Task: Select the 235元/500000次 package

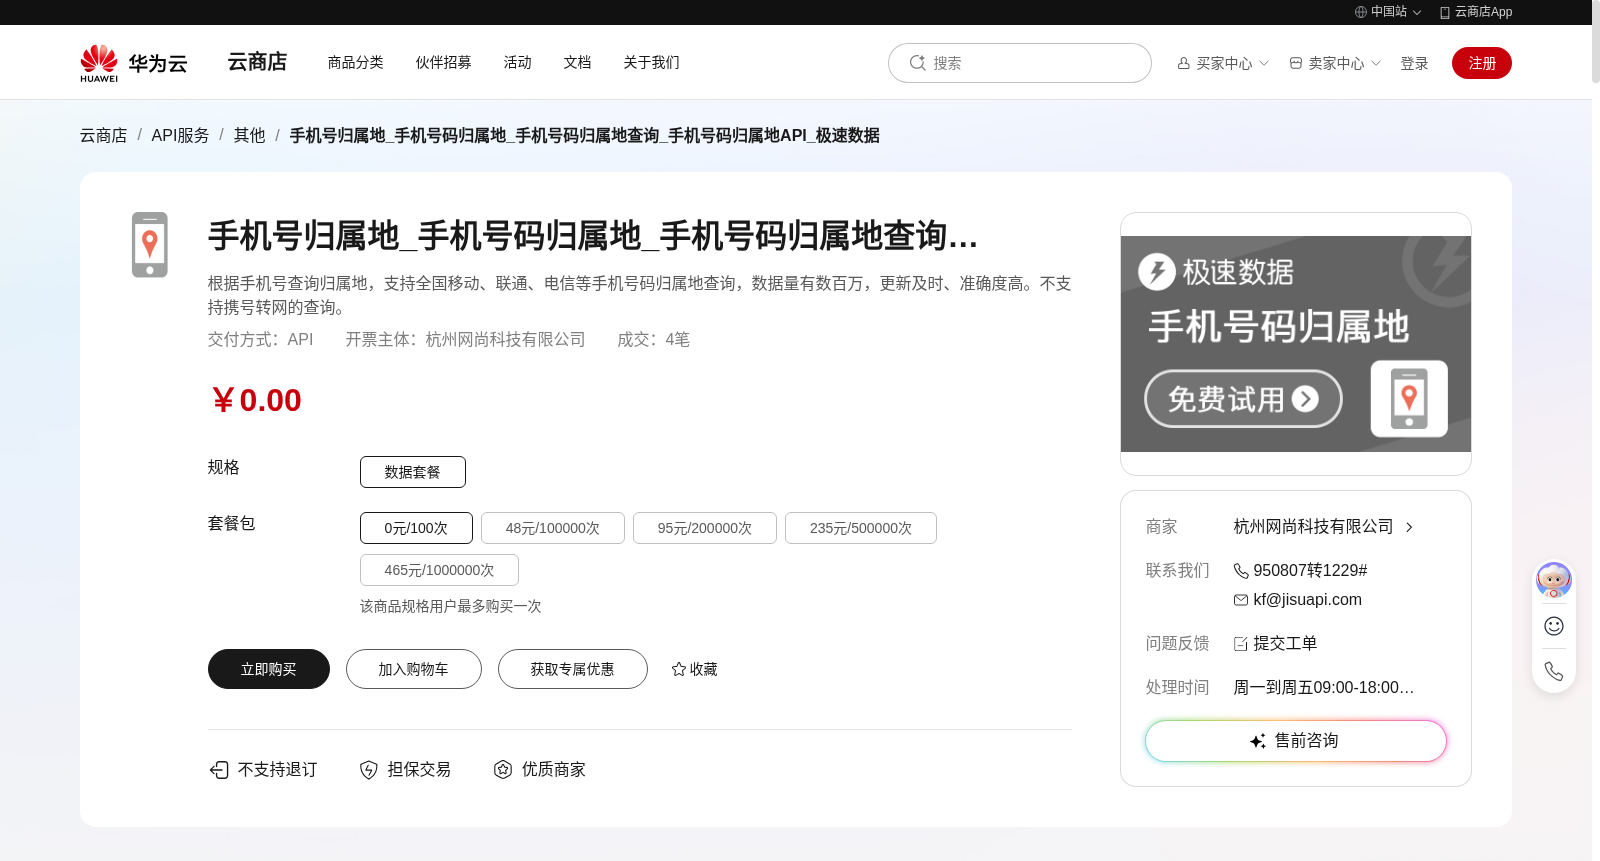Action: point(861,528)
